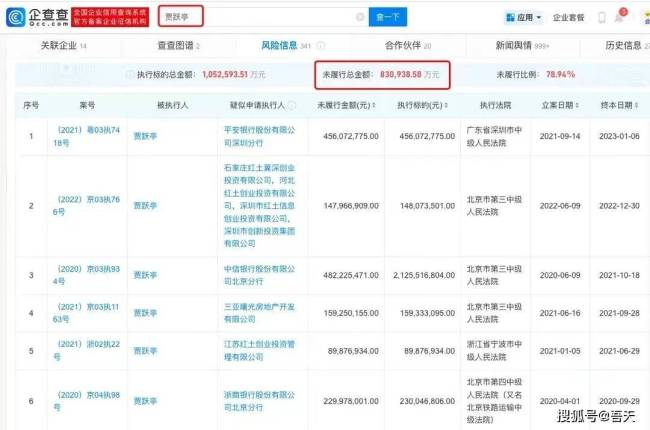Image resolution: width=650 pixels, height=430 pixels.
Task: Open case (2021)浙02执22号
Action: [86, 350]
